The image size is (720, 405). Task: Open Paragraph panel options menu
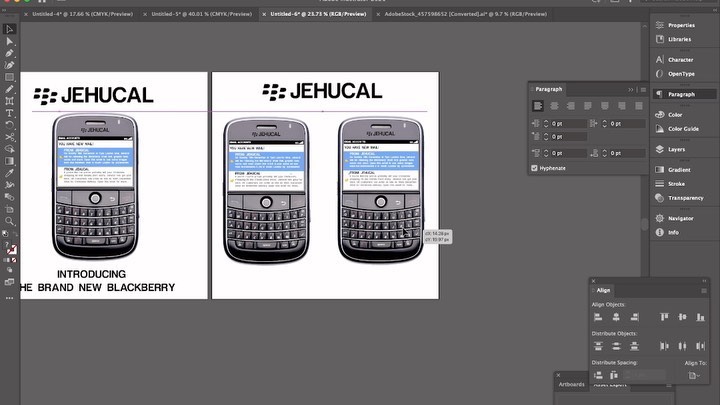[x=641, y=89]
